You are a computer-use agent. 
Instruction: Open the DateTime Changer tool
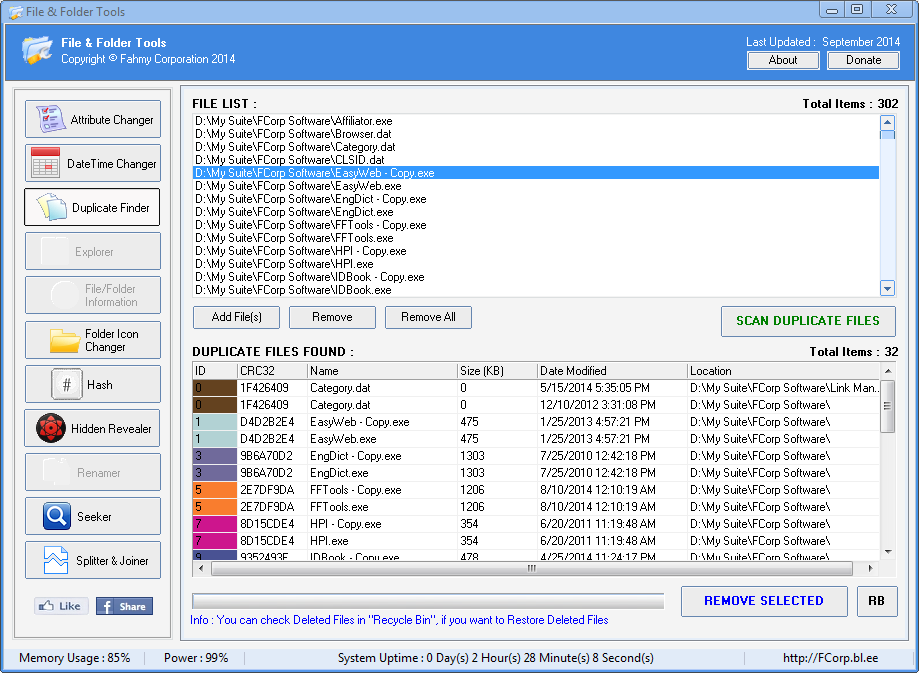click(92, 164)
